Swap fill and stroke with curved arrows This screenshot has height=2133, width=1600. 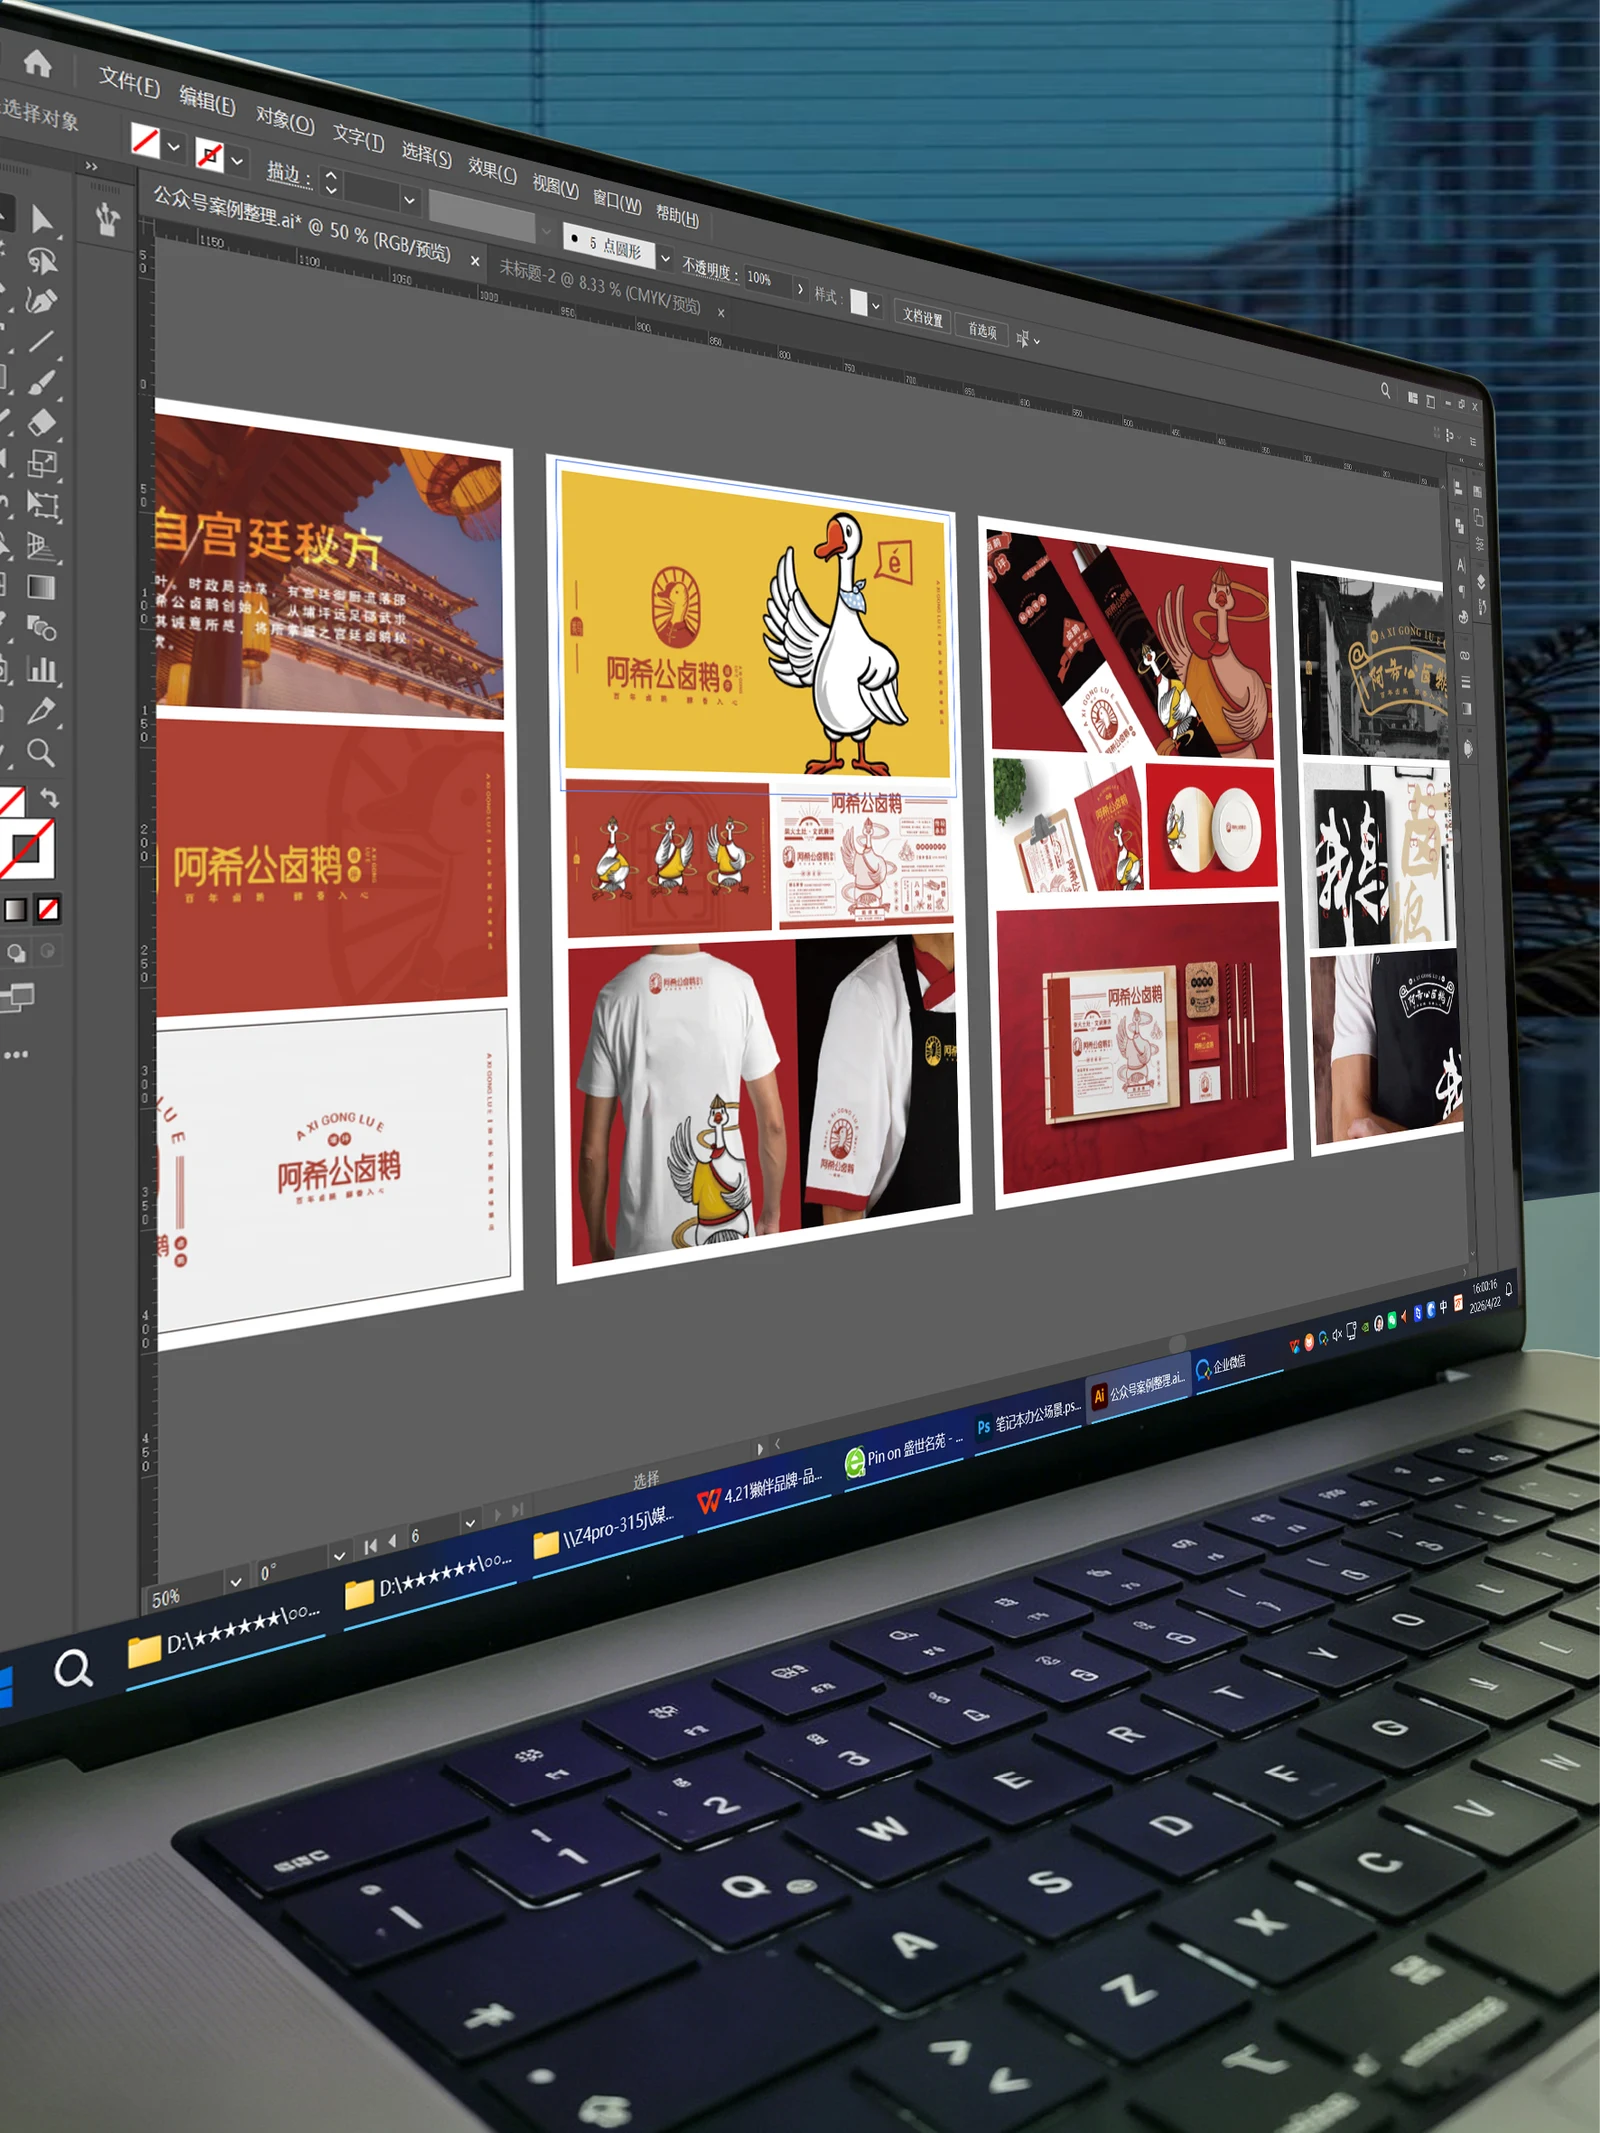click(x=48, y=798)
